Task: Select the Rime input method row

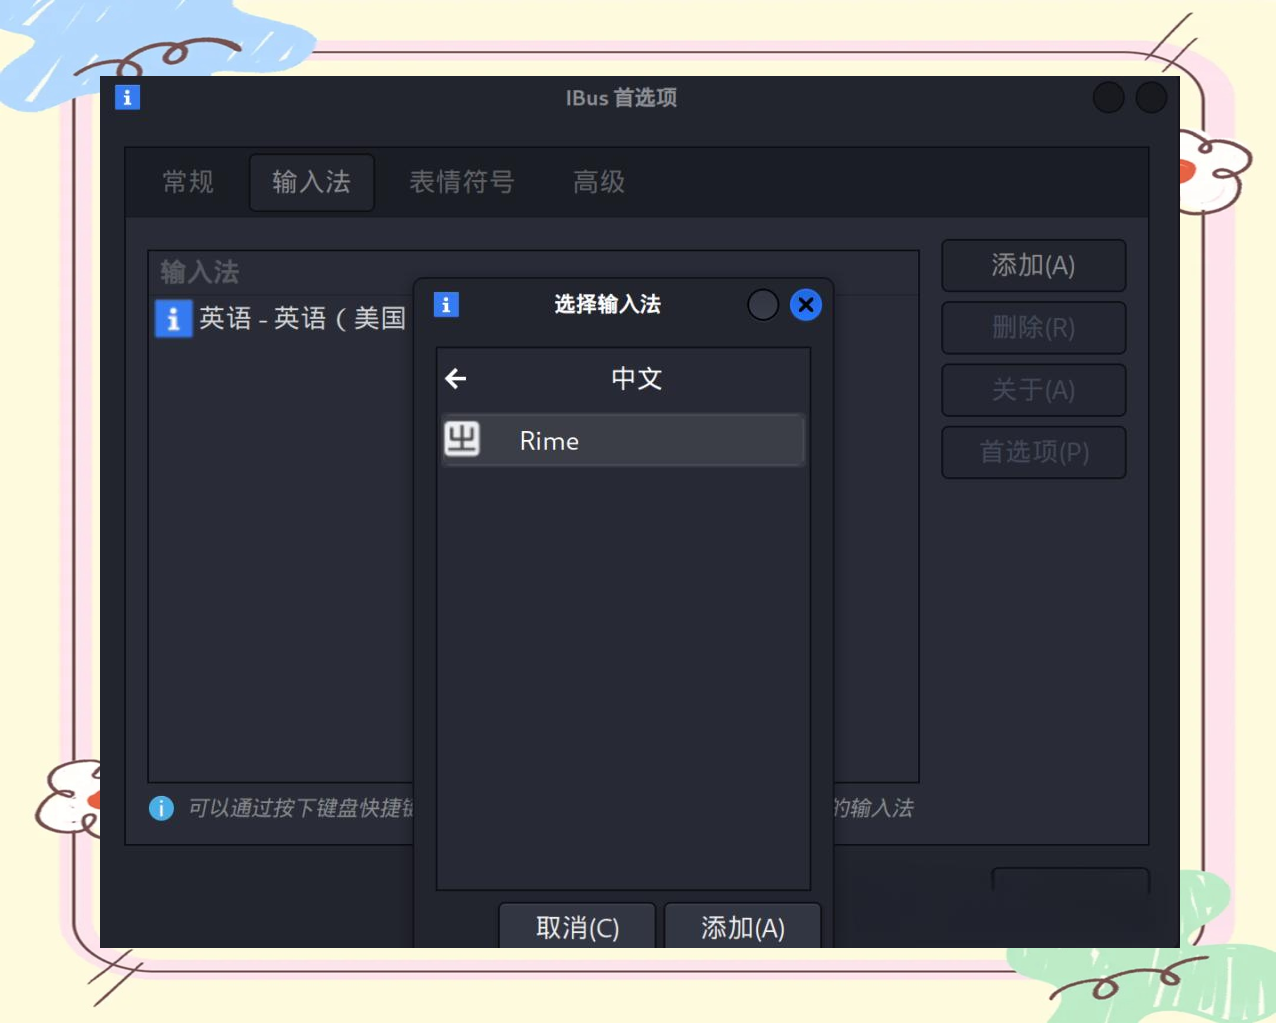Action: click(x=623, y=440)
